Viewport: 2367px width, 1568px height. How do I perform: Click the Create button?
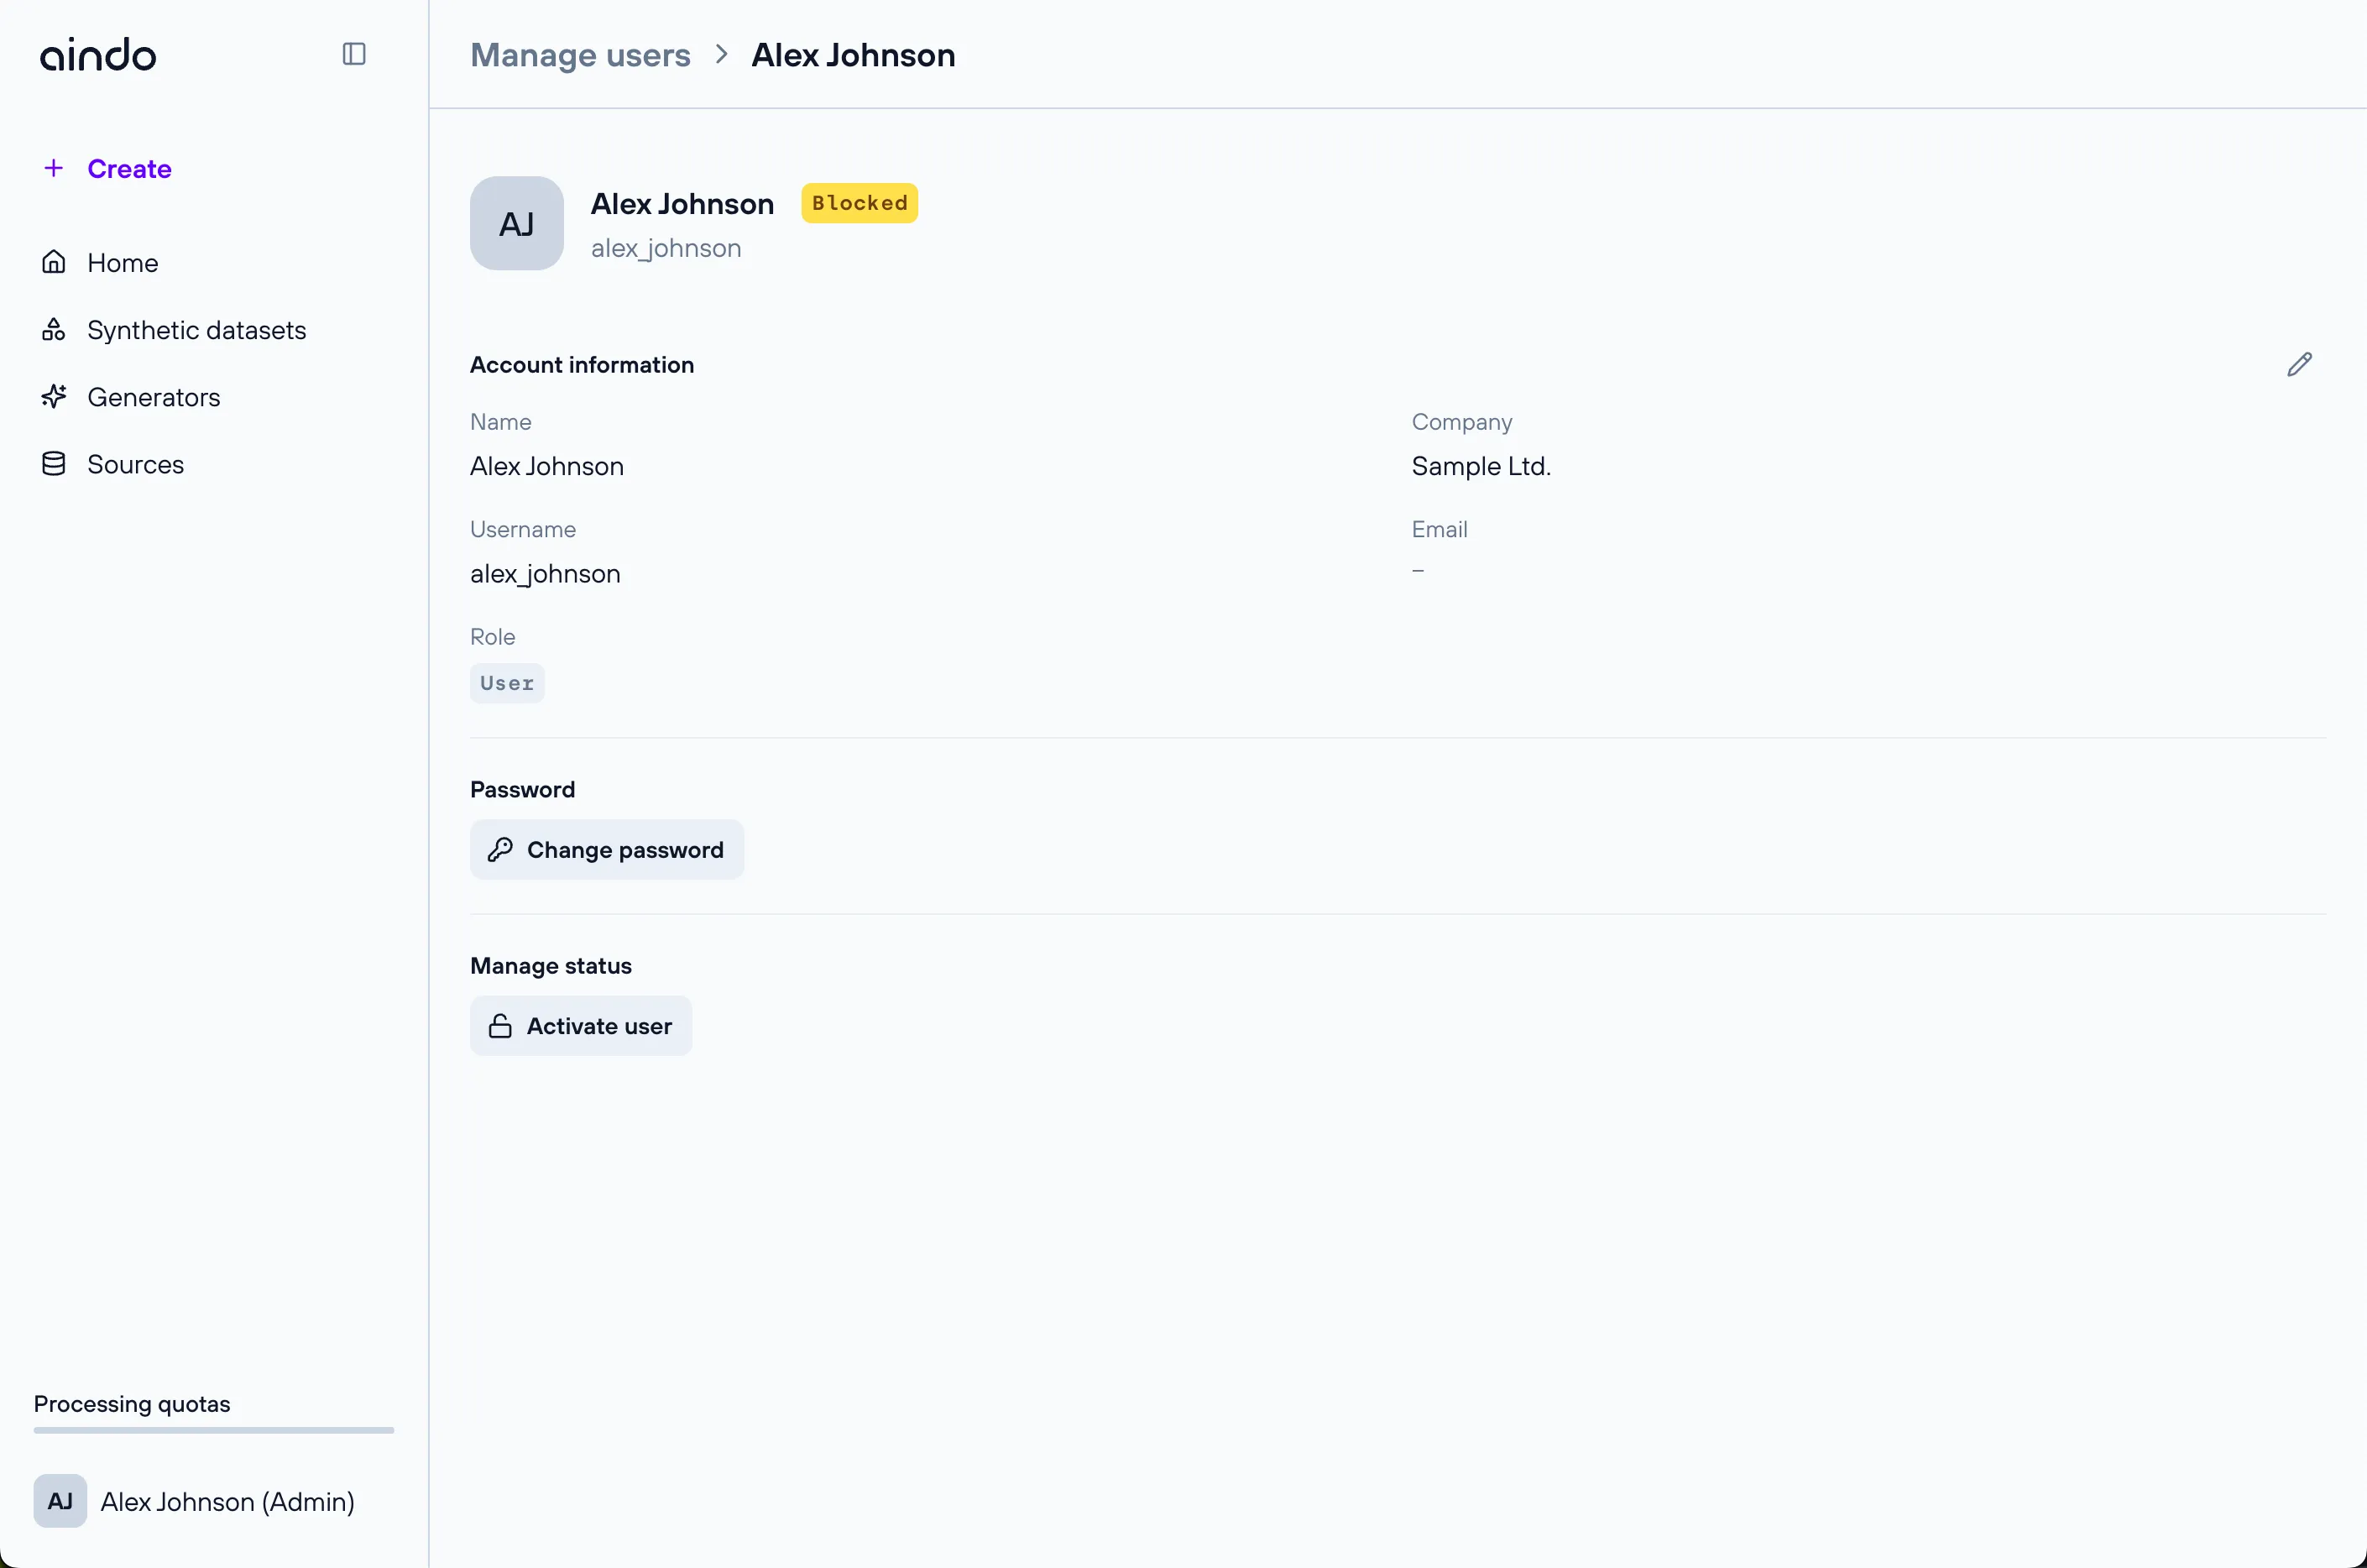129,168
